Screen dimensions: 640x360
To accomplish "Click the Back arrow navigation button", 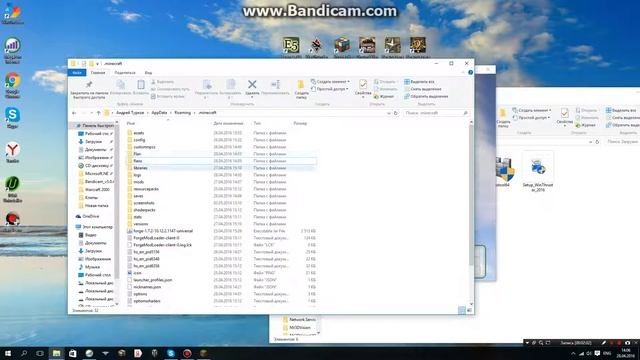I will [74, 113].
